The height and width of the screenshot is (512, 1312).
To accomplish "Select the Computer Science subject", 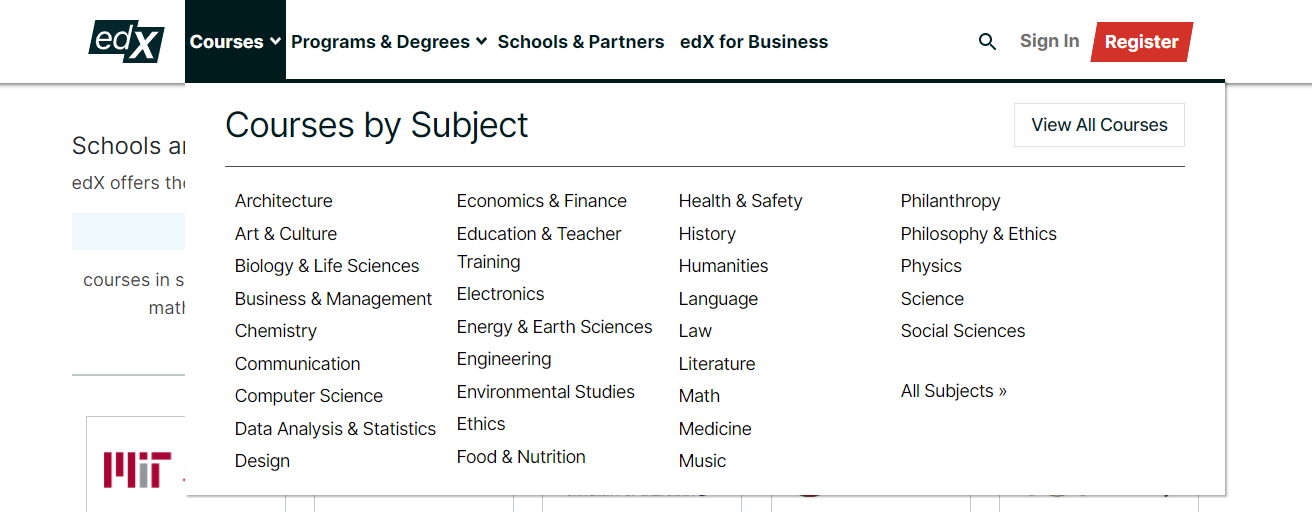I will (309, 396).
